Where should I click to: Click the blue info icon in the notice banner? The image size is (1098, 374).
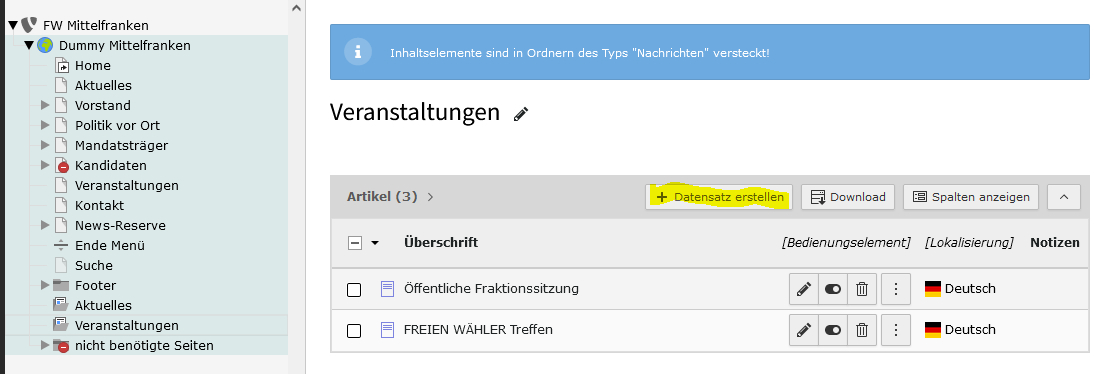(358, 53)
